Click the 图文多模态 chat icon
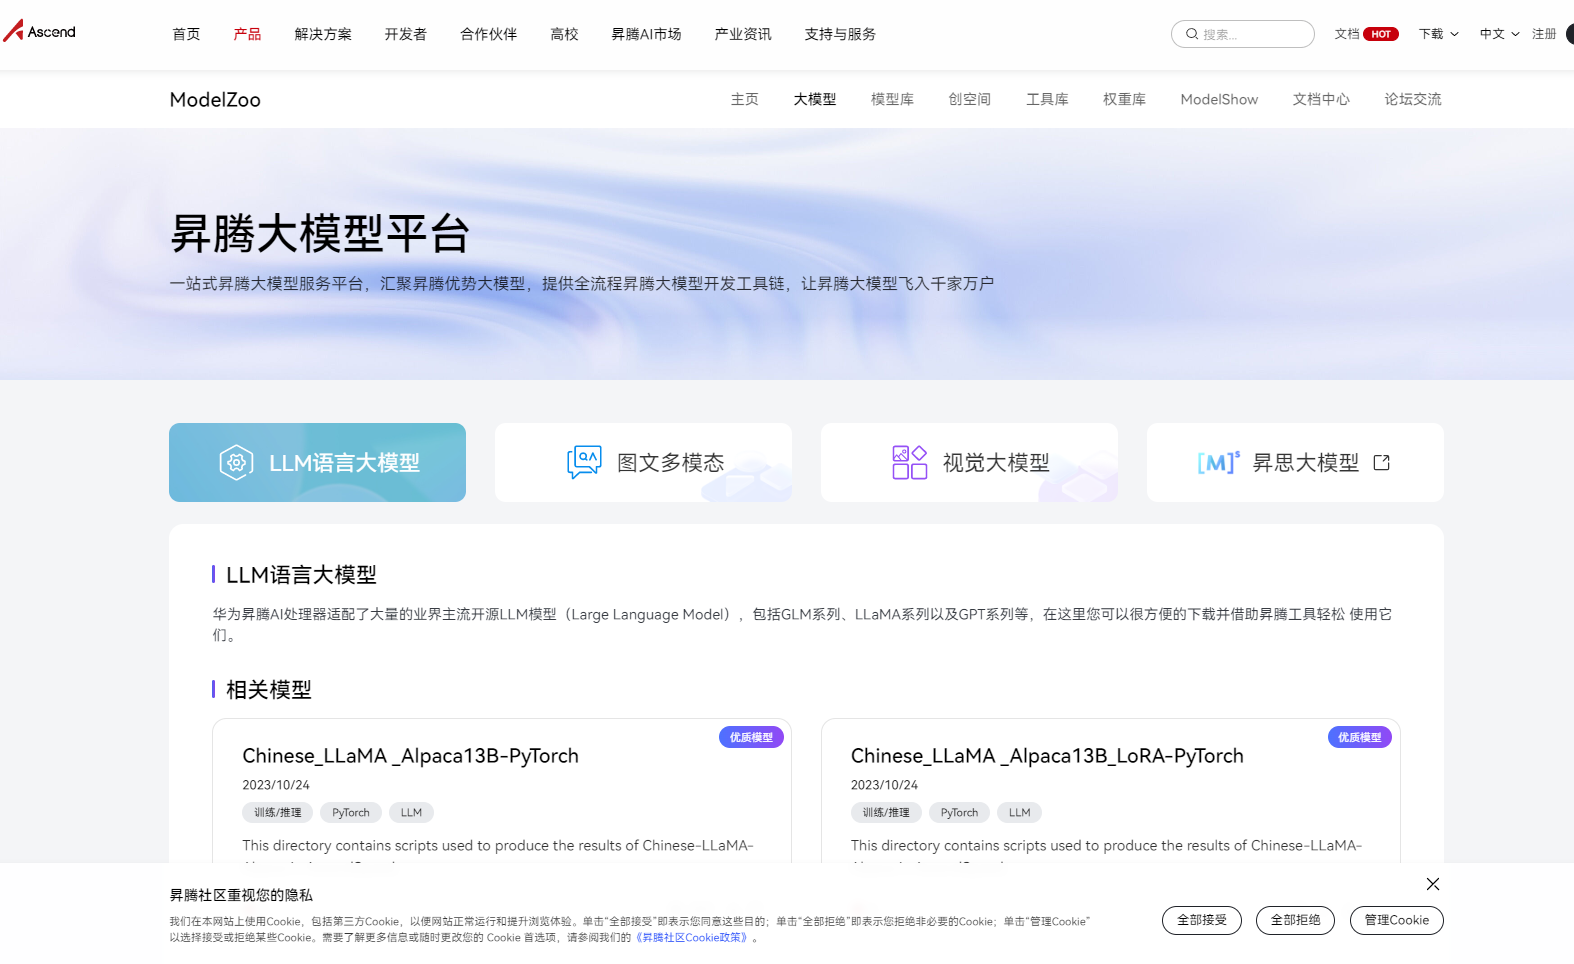The image size is (1574, 964). pos(584,463)
